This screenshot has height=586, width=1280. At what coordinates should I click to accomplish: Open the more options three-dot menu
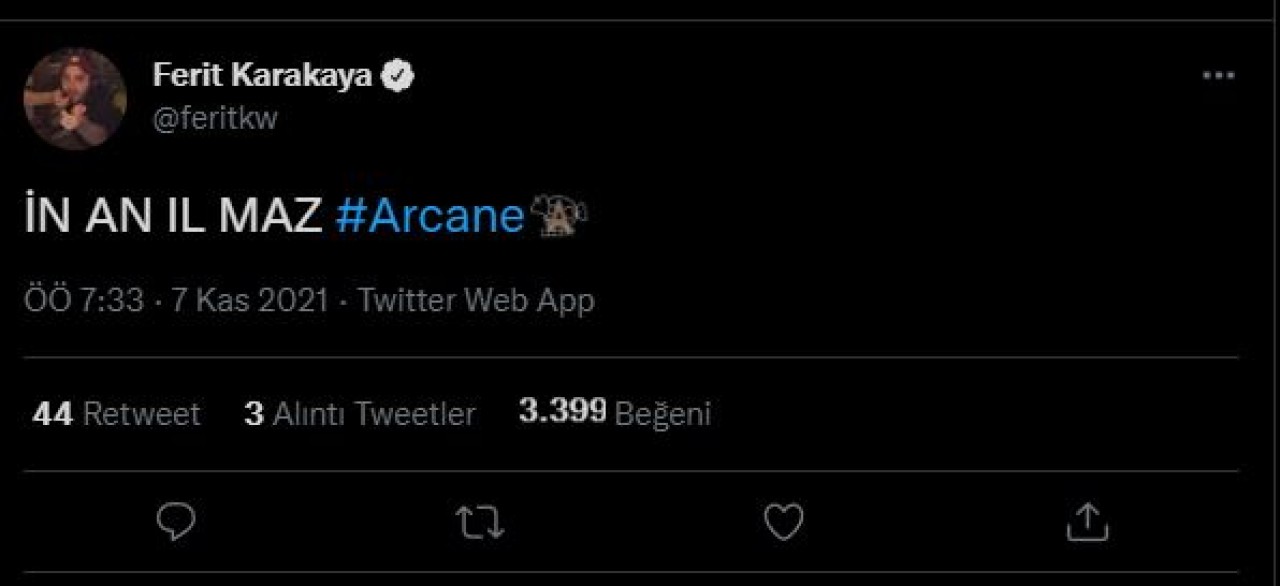[1218, 76]
